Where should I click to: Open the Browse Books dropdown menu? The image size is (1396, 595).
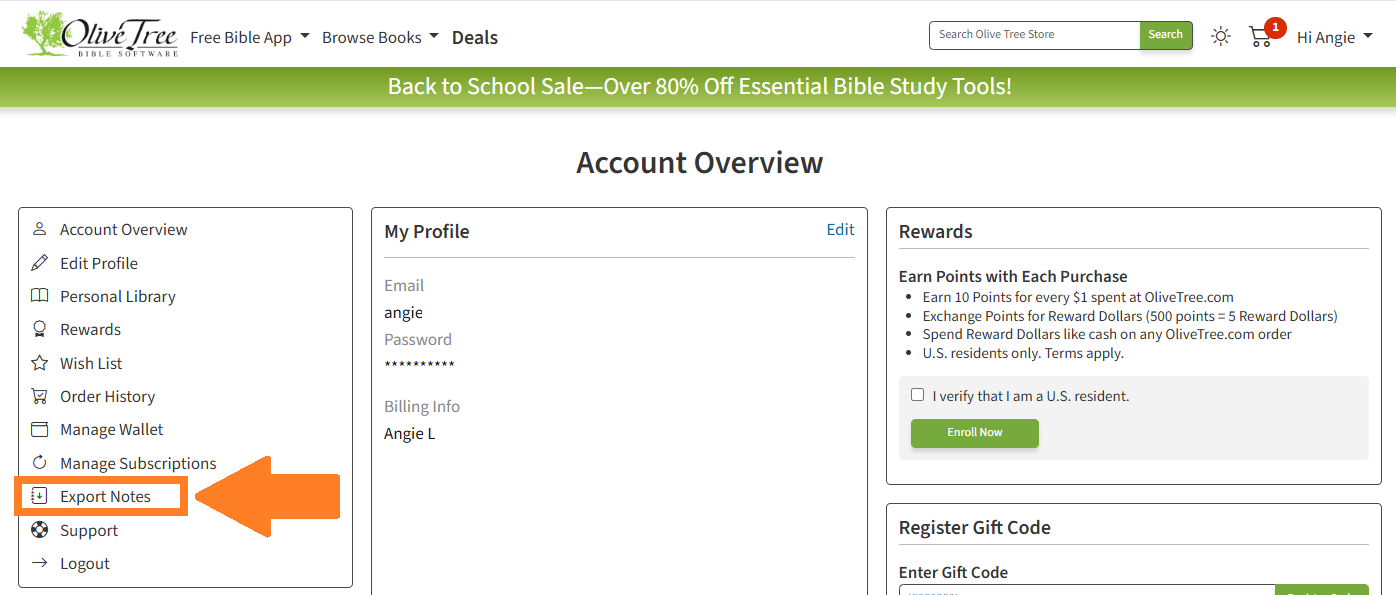[x=380, y=37]
